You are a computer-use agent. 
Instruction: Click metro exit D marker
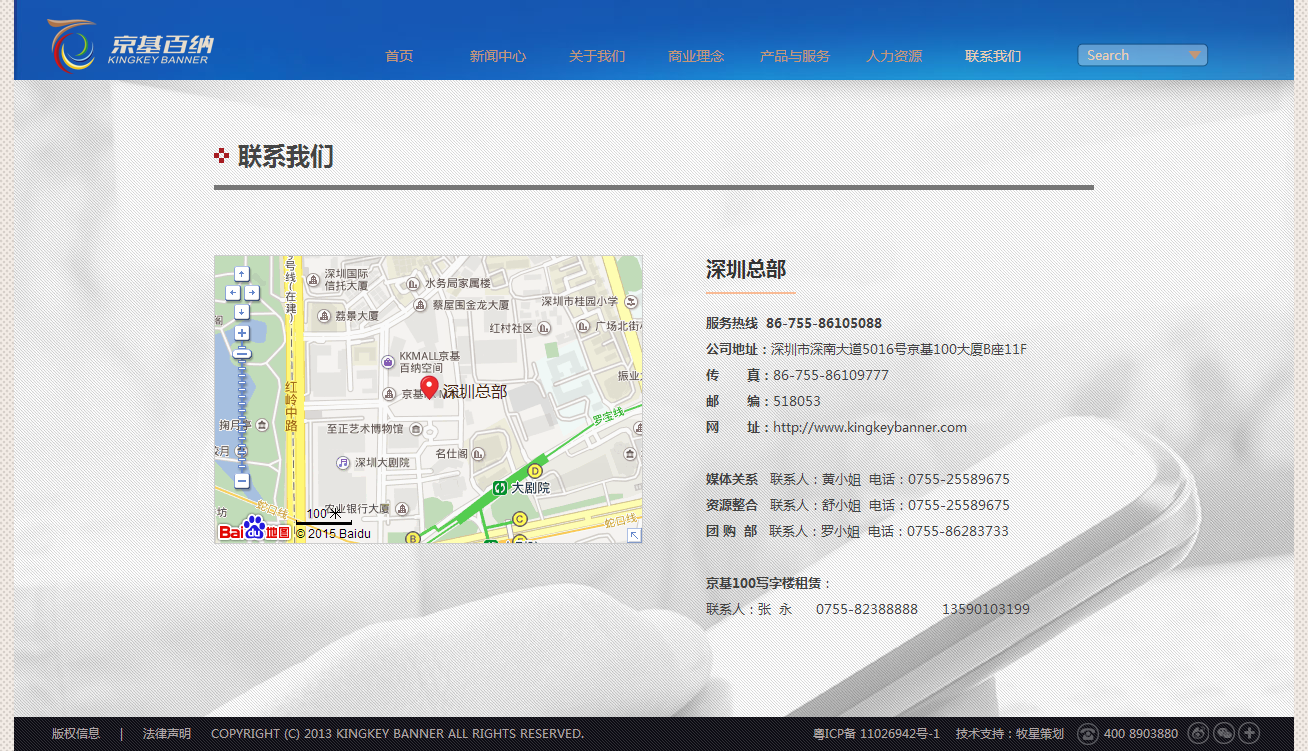534,471
